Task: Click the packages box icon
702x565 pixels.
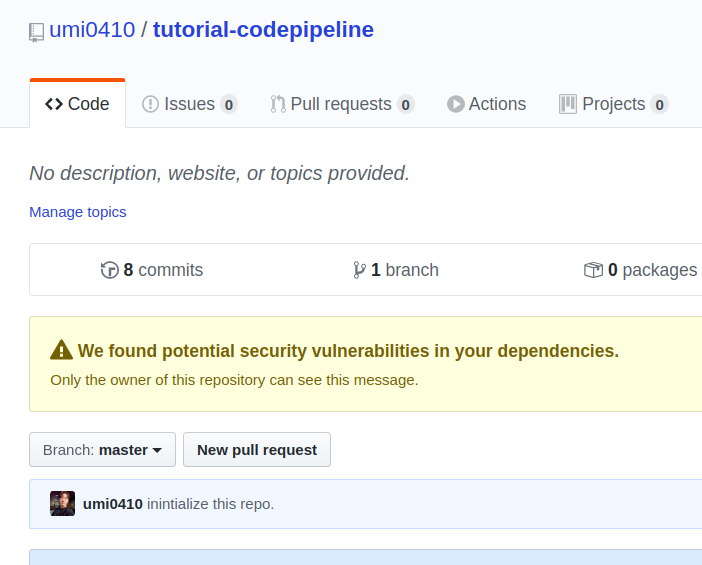Action: pos(594,270)
